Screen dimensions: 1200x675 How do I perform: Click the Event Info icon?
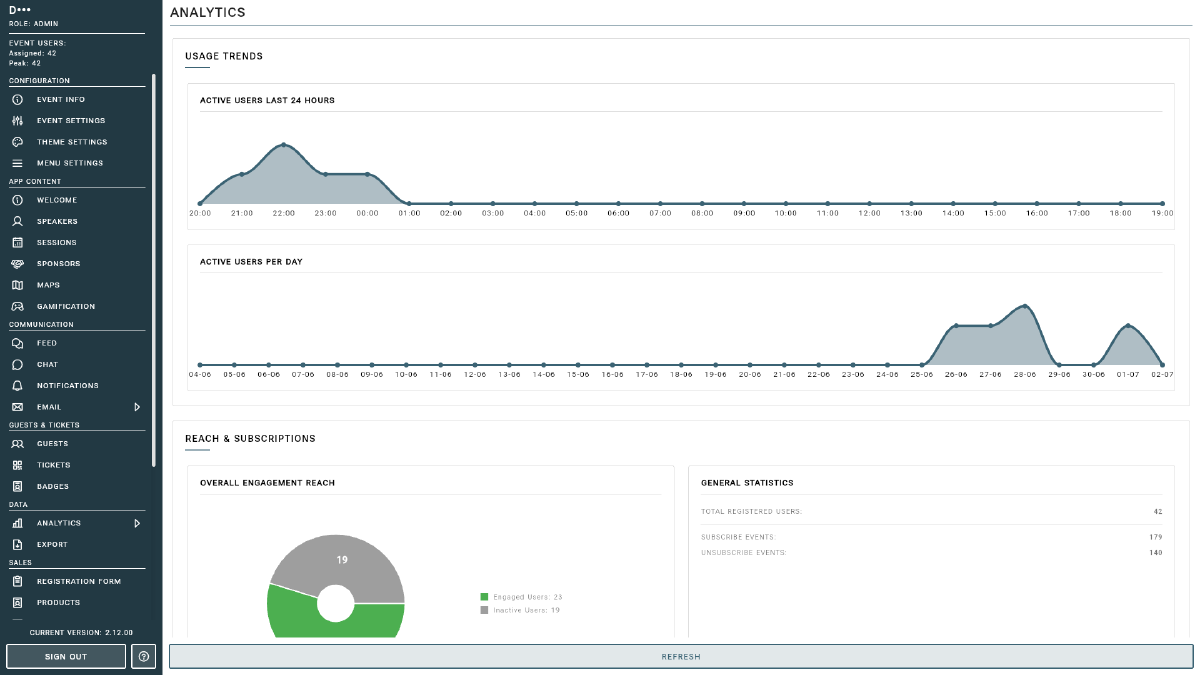tap(17, 100)
